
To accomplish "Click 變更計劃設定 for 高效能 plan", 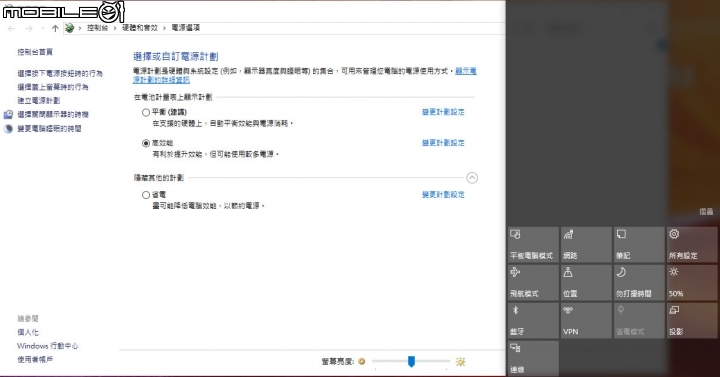I will click(443, 143).
